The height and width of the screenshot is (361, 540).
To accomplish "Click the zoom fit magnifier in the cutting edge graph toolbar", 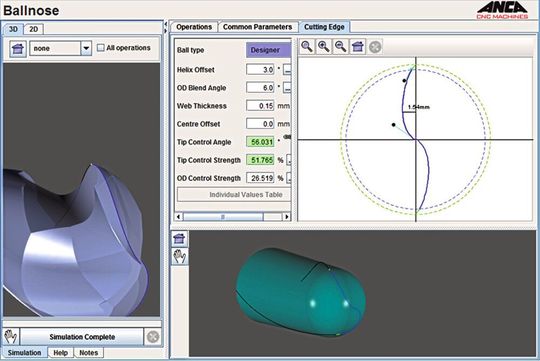I will [307, 47].
